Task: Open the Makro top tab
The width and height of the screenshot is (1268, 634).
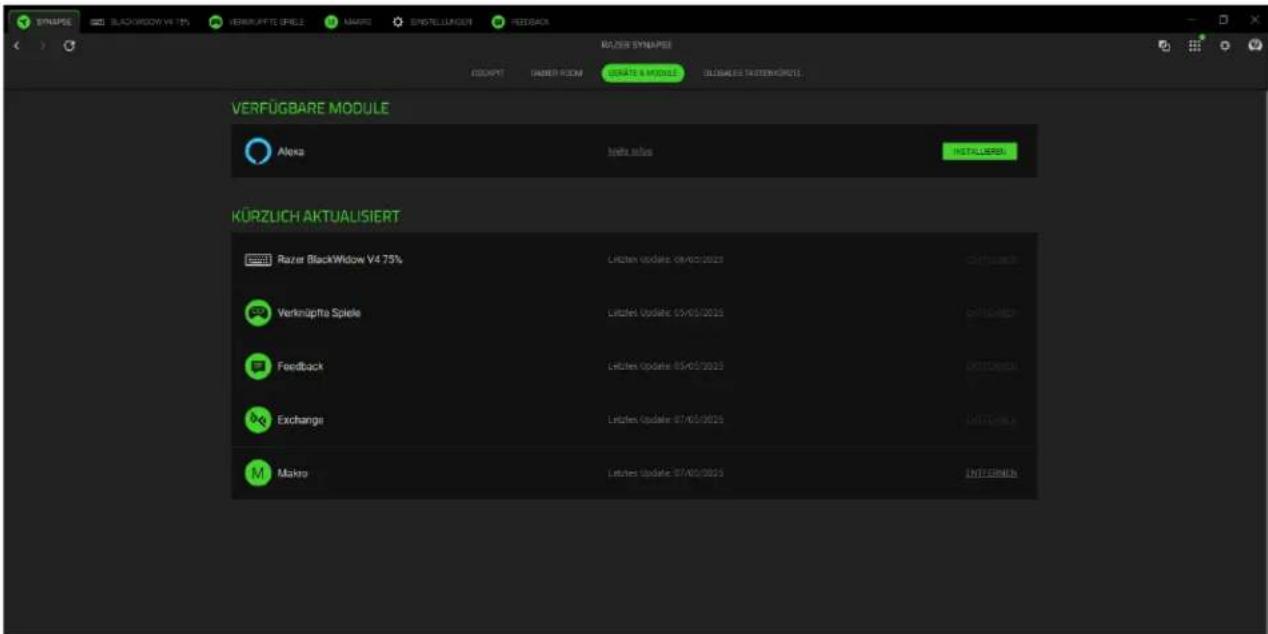Action: coord(349,21)
